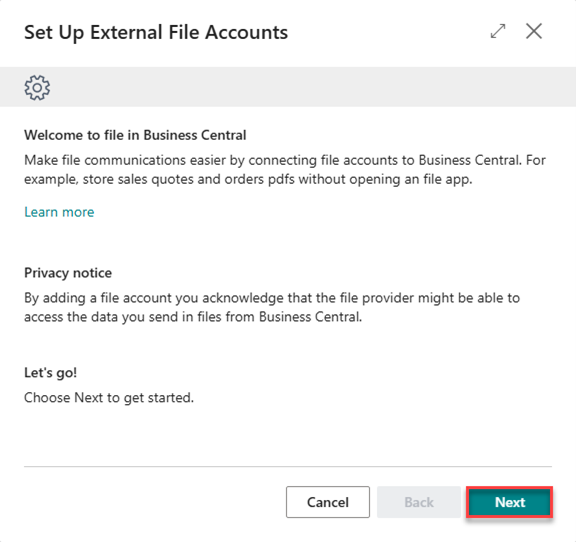This screenshot has width=576, height=542.
Task: Click the access the data you send sentence
Action: coord(193,317)
